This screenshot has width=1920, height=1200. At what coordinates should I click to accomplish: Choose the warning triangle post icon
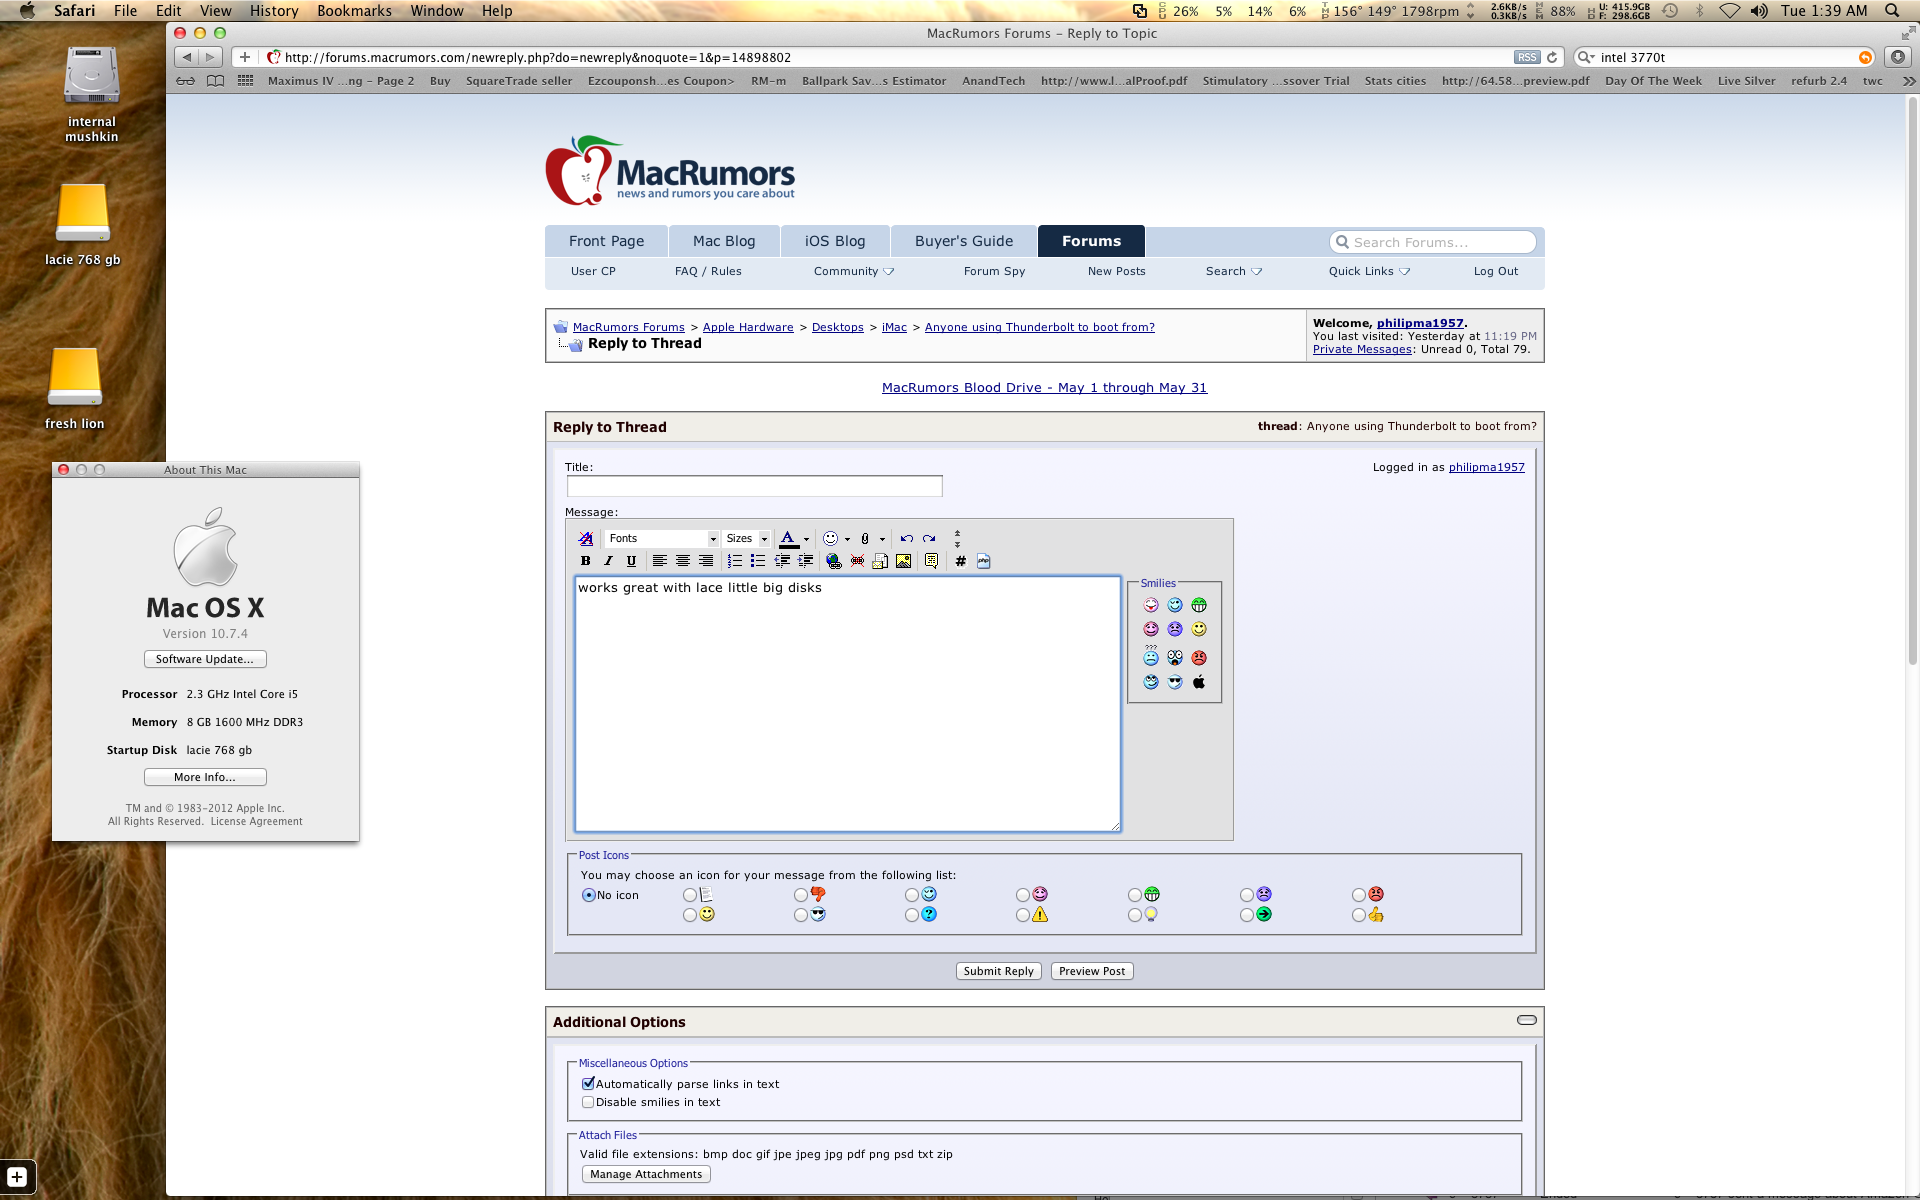coord(1023,915)
